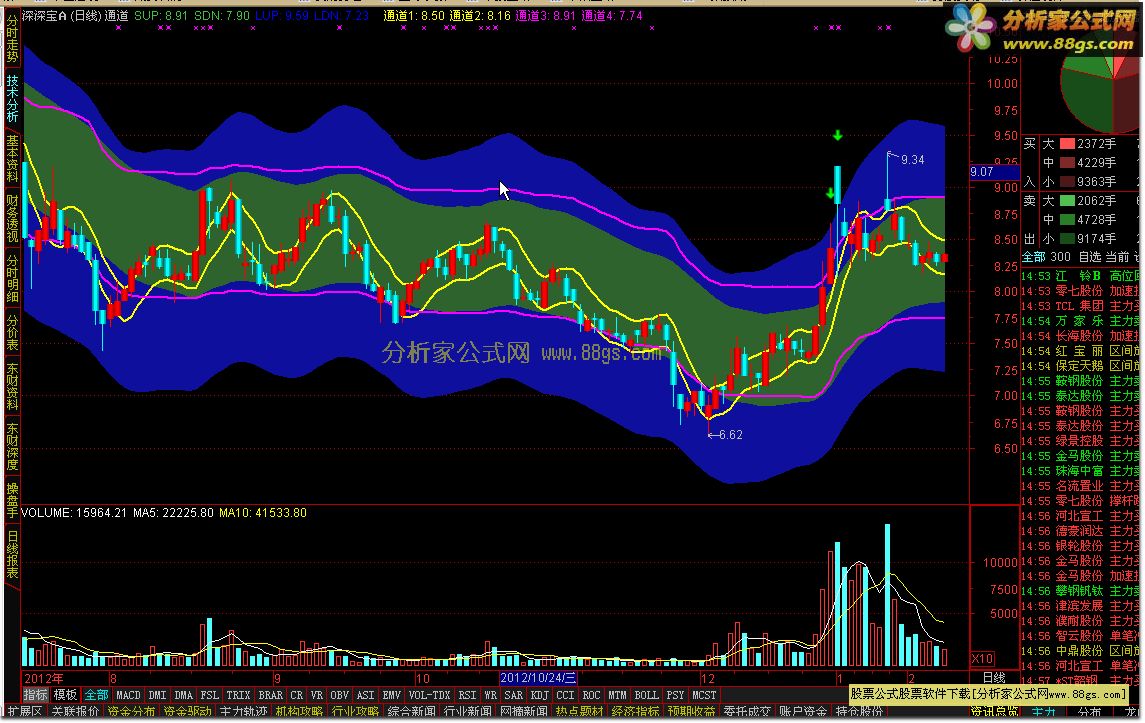Viewport: 1145px width, 723px height.
Task: Click the red swatch beside 2372手
Action: pos(1067,144)
